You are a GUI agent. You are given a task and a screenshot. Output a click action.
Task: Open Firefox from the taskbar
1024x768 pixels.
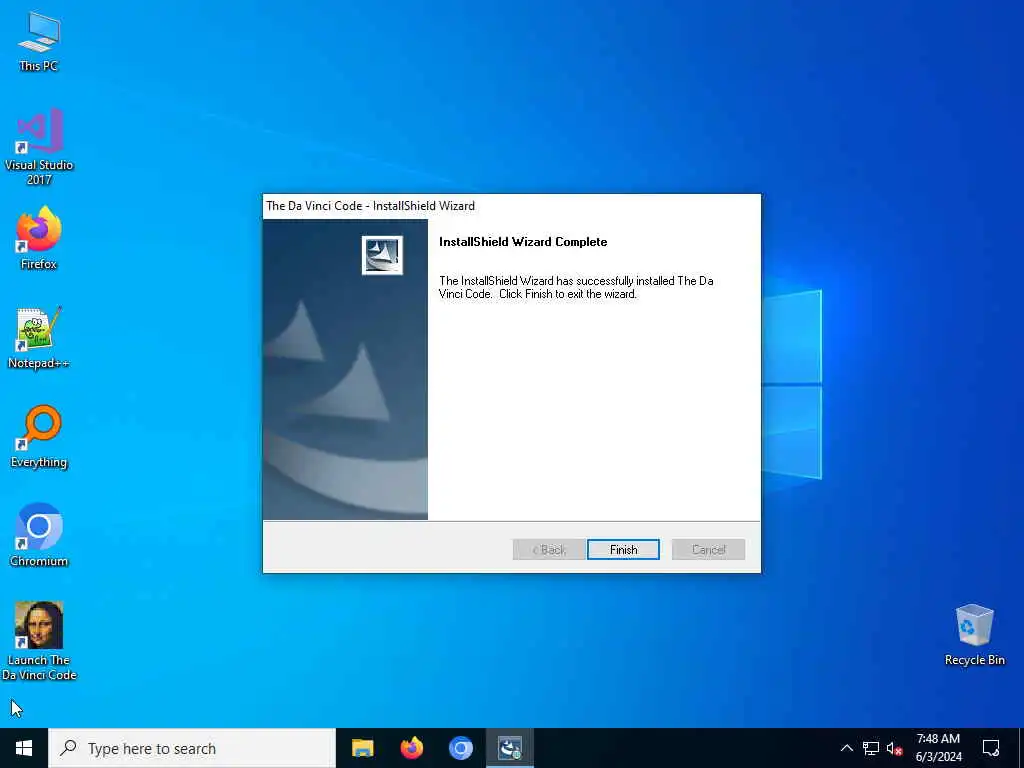coord(411,748)
